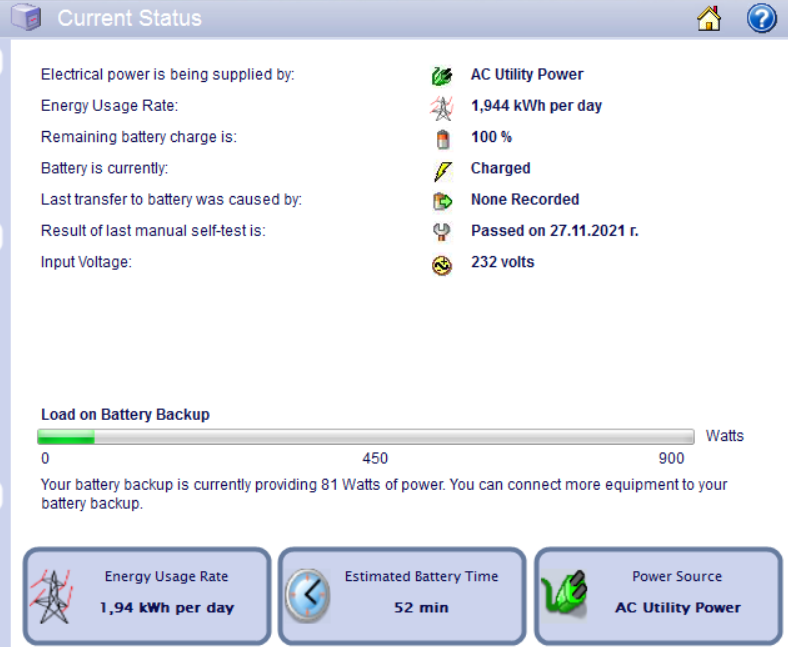Click the pylon icon in Energy Usage Rate card
Viewport: 788px width, 647px height.
52,596
